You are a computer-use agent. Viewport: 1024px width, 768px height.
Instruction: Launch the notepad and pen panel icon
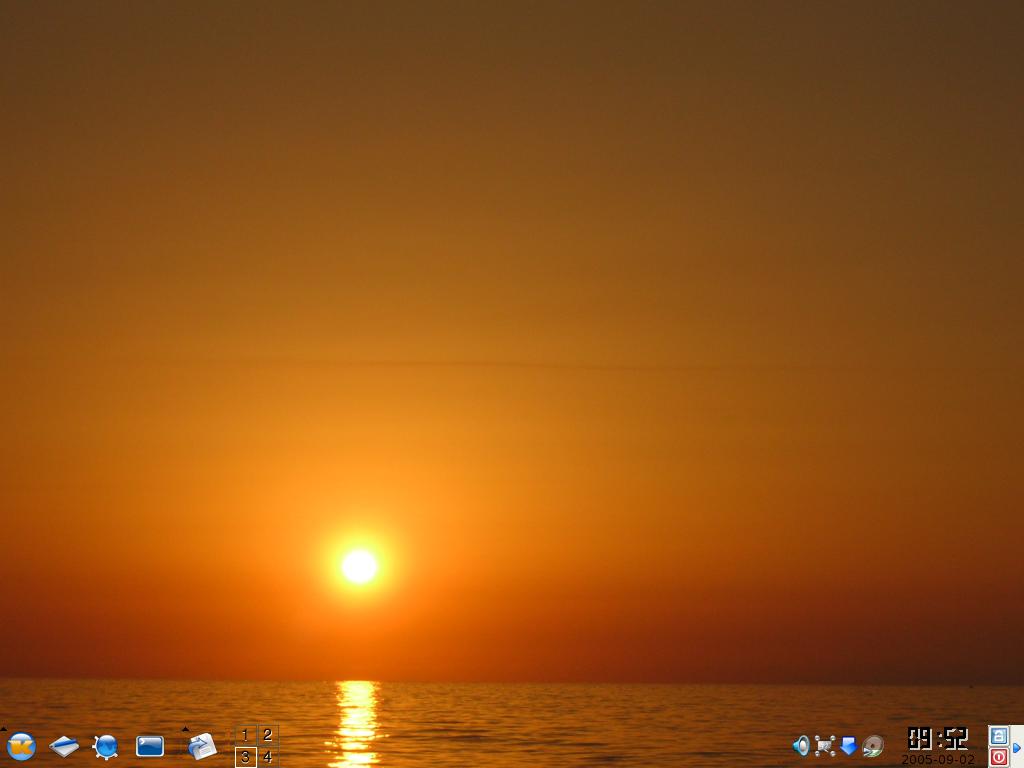tap(64, 746)
